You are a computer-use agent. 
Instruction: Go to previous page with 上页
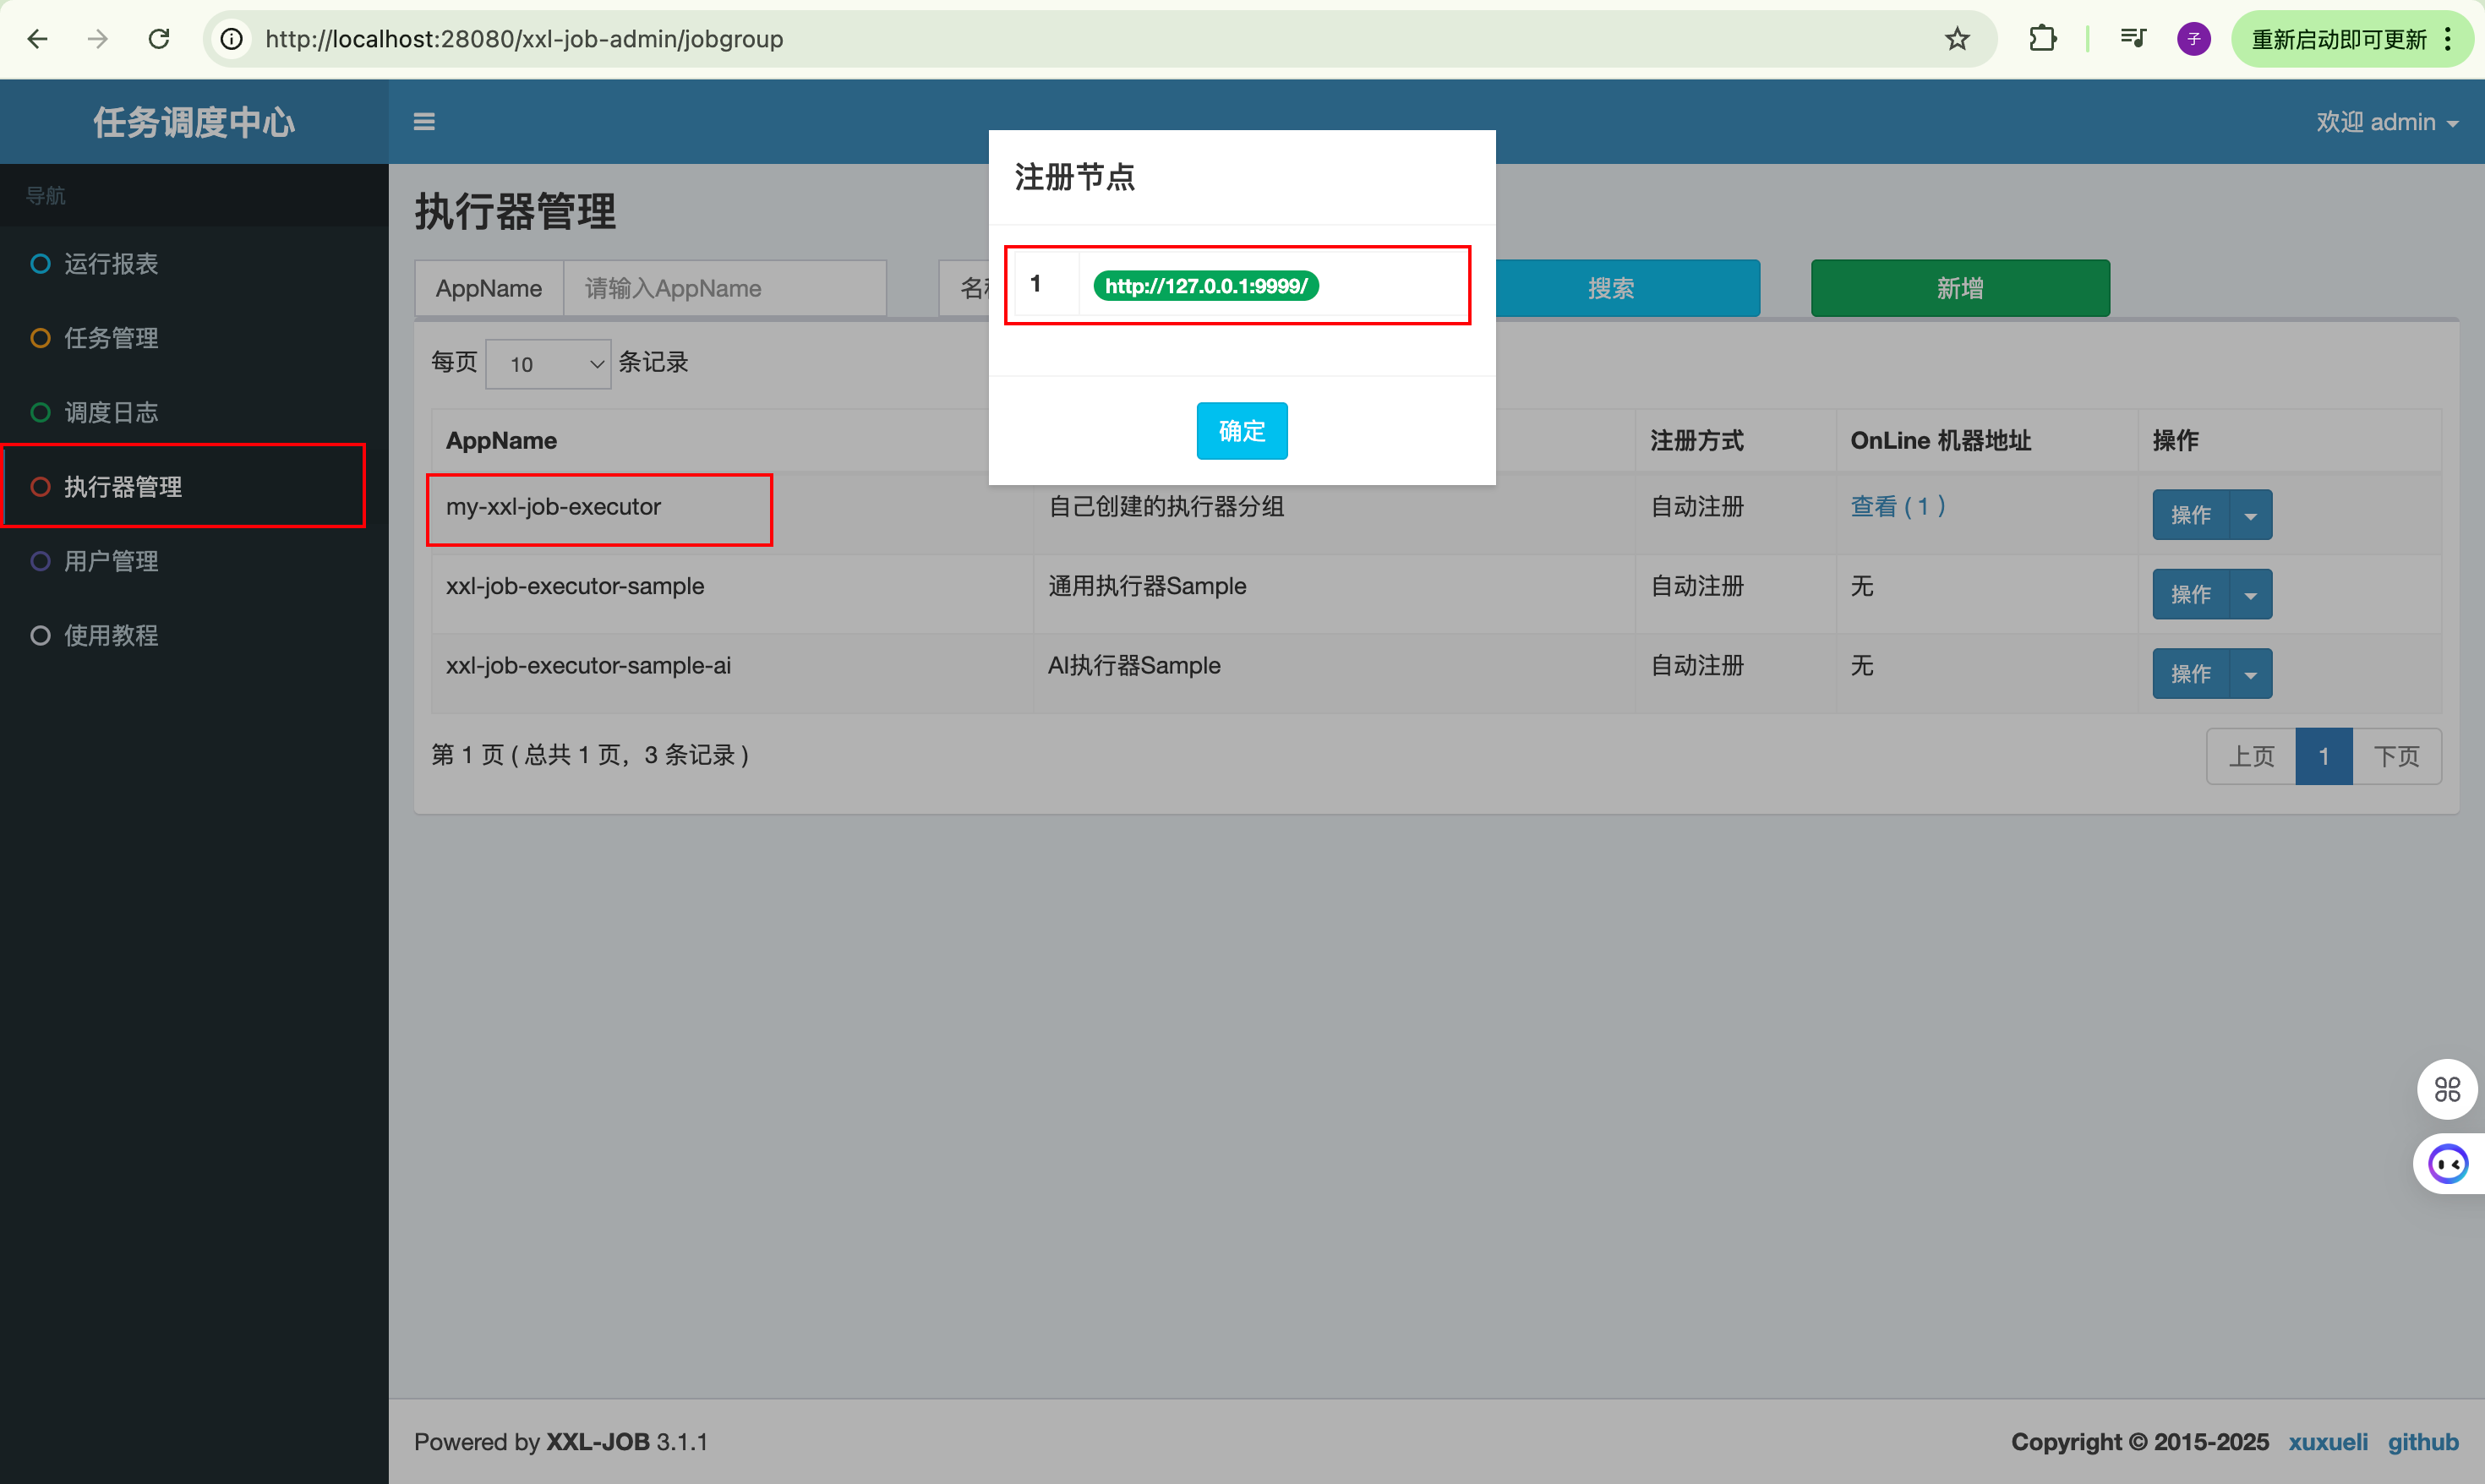click(2251, 756)
